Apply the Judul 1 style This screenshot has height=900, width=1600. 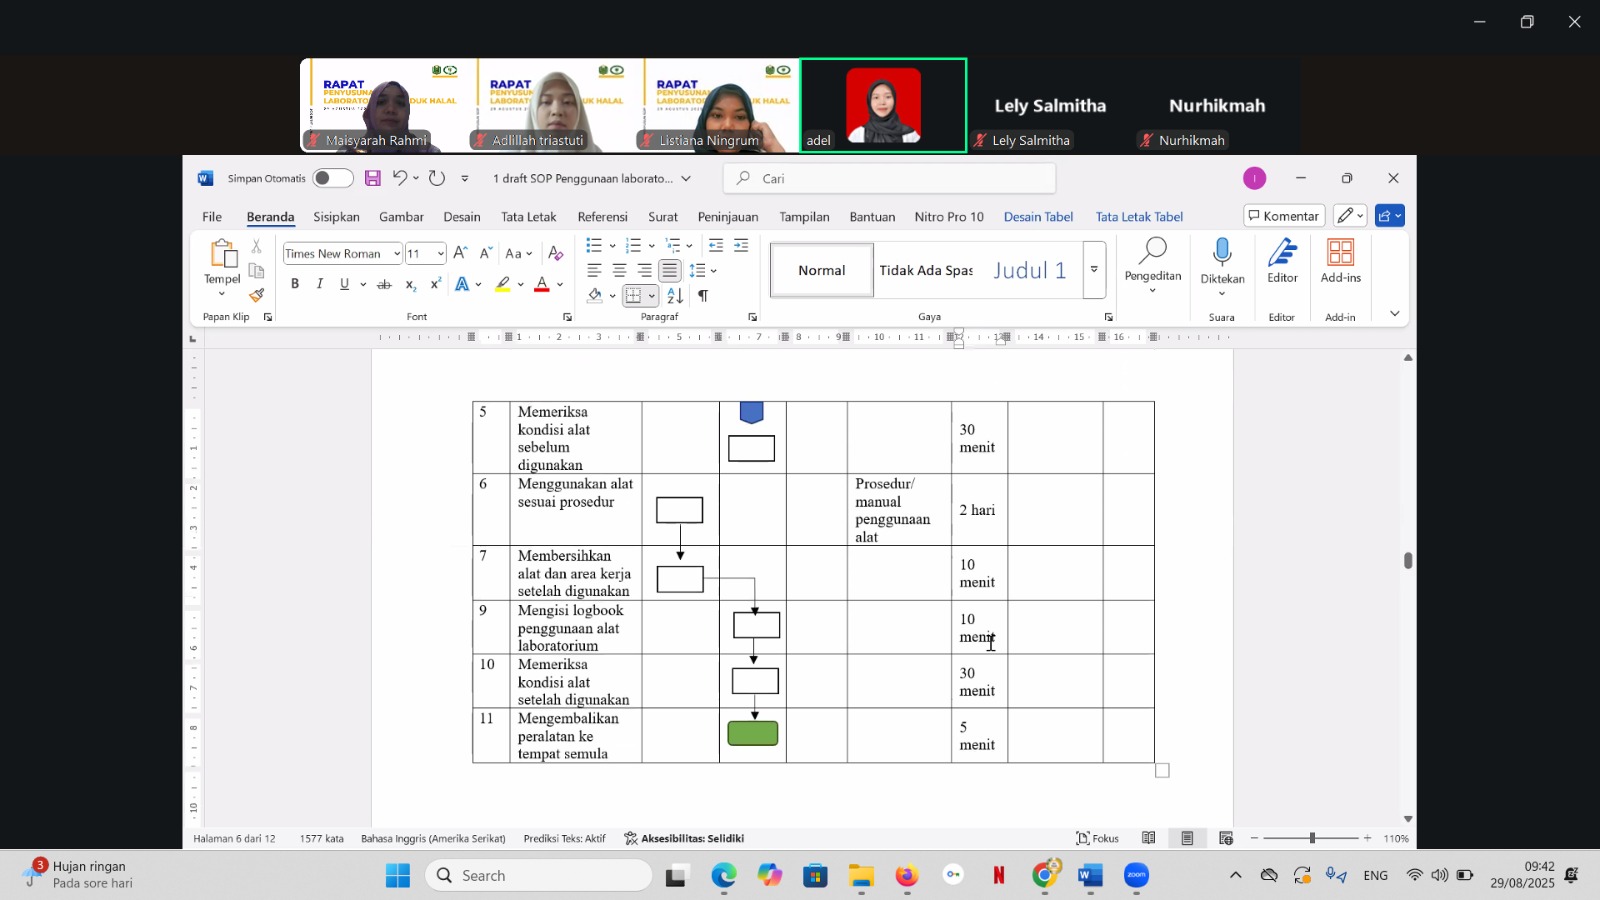(x=1029, y=270)
